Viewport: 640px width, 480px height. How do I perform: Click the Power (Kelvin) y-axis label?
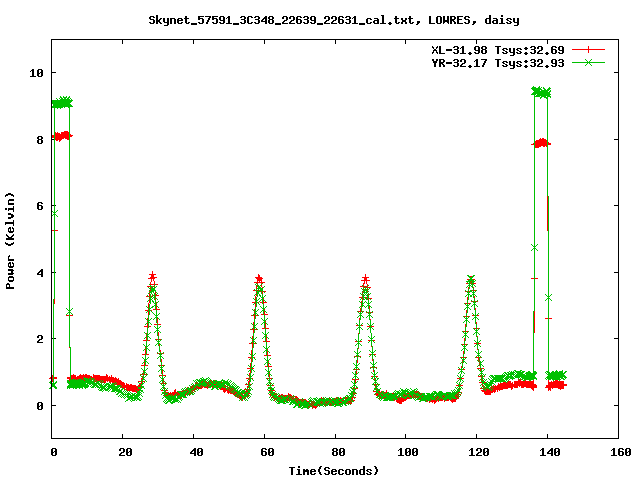click(x=10, y=241)
